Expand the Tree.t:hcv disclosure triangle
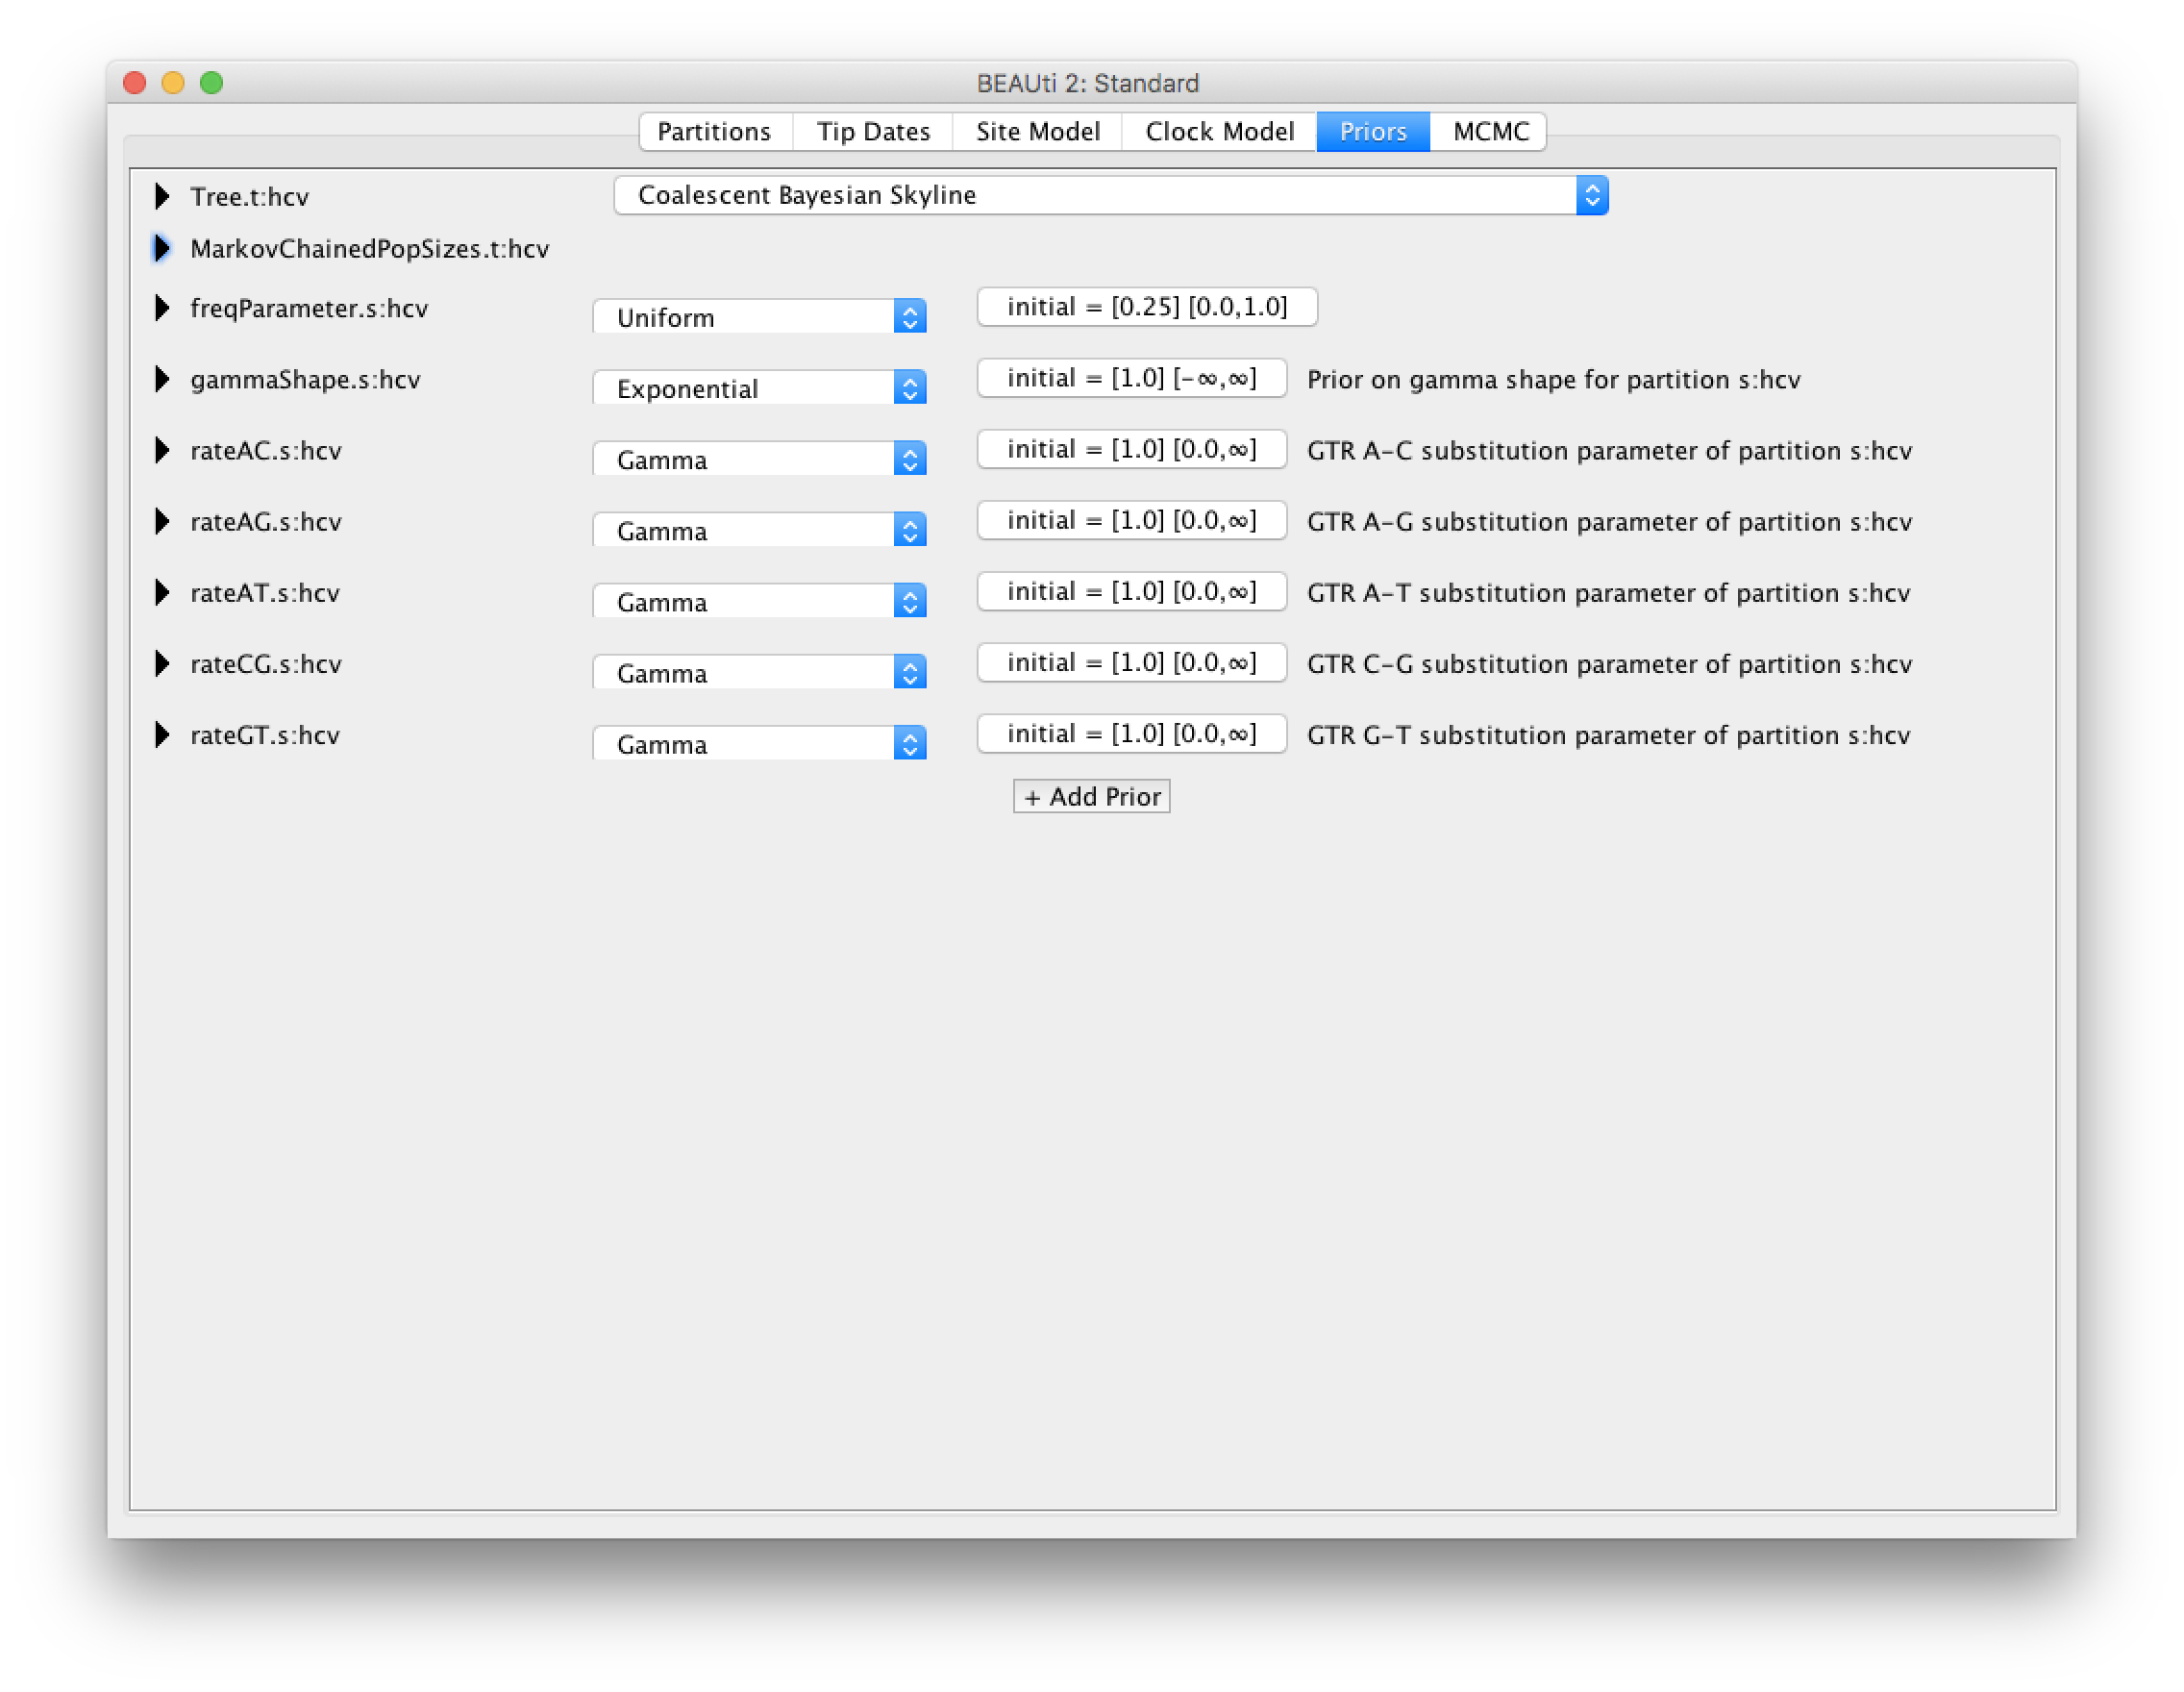 (162, 196)
